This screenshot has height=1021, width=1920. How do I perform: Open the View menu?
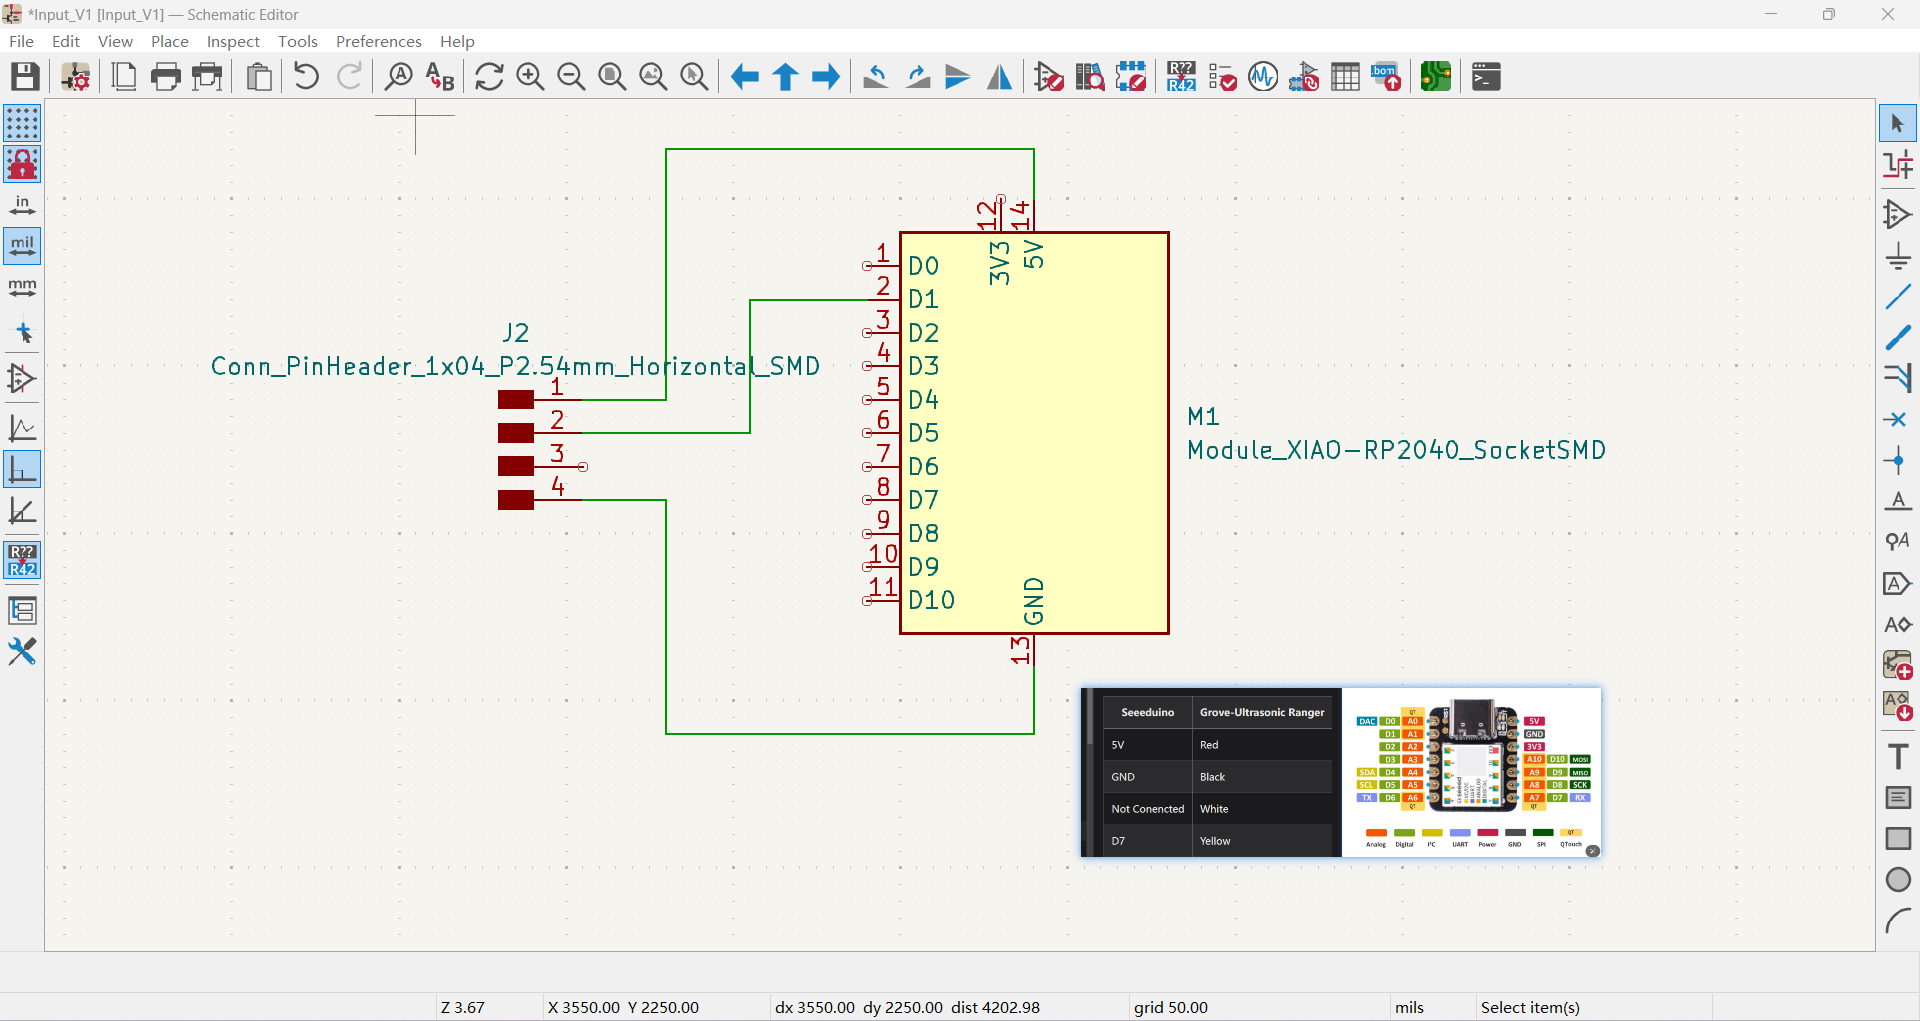pyautogui.click(x=115, y=41)
